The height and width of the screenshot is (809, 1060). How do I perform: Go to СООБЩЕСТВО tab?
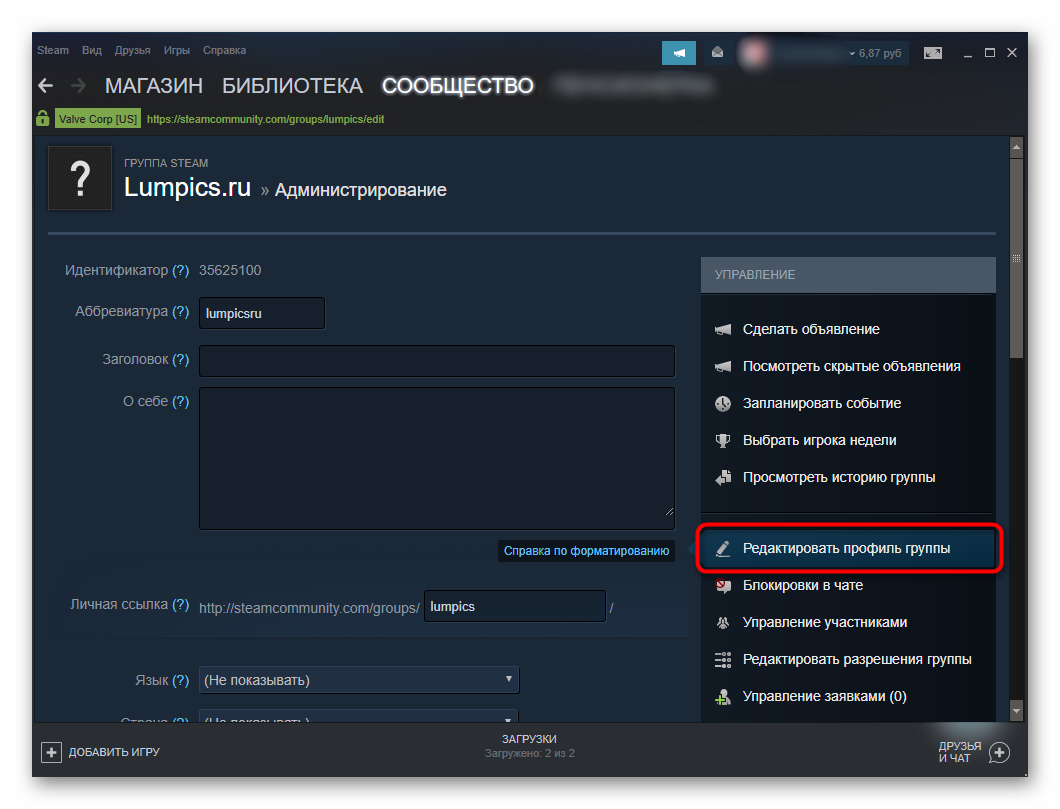(x=458, y=86)
